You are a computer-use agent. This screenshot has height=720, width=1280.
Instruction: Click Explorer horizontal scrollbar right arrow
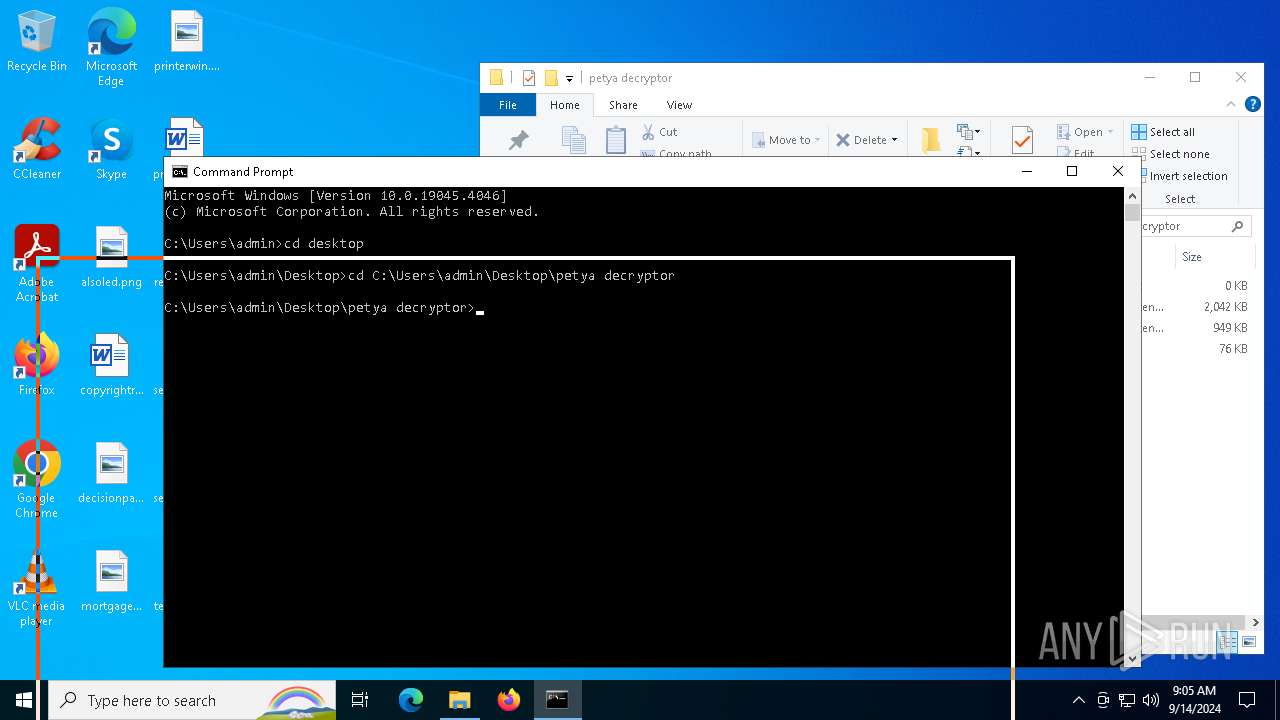tap(1256, 622)
